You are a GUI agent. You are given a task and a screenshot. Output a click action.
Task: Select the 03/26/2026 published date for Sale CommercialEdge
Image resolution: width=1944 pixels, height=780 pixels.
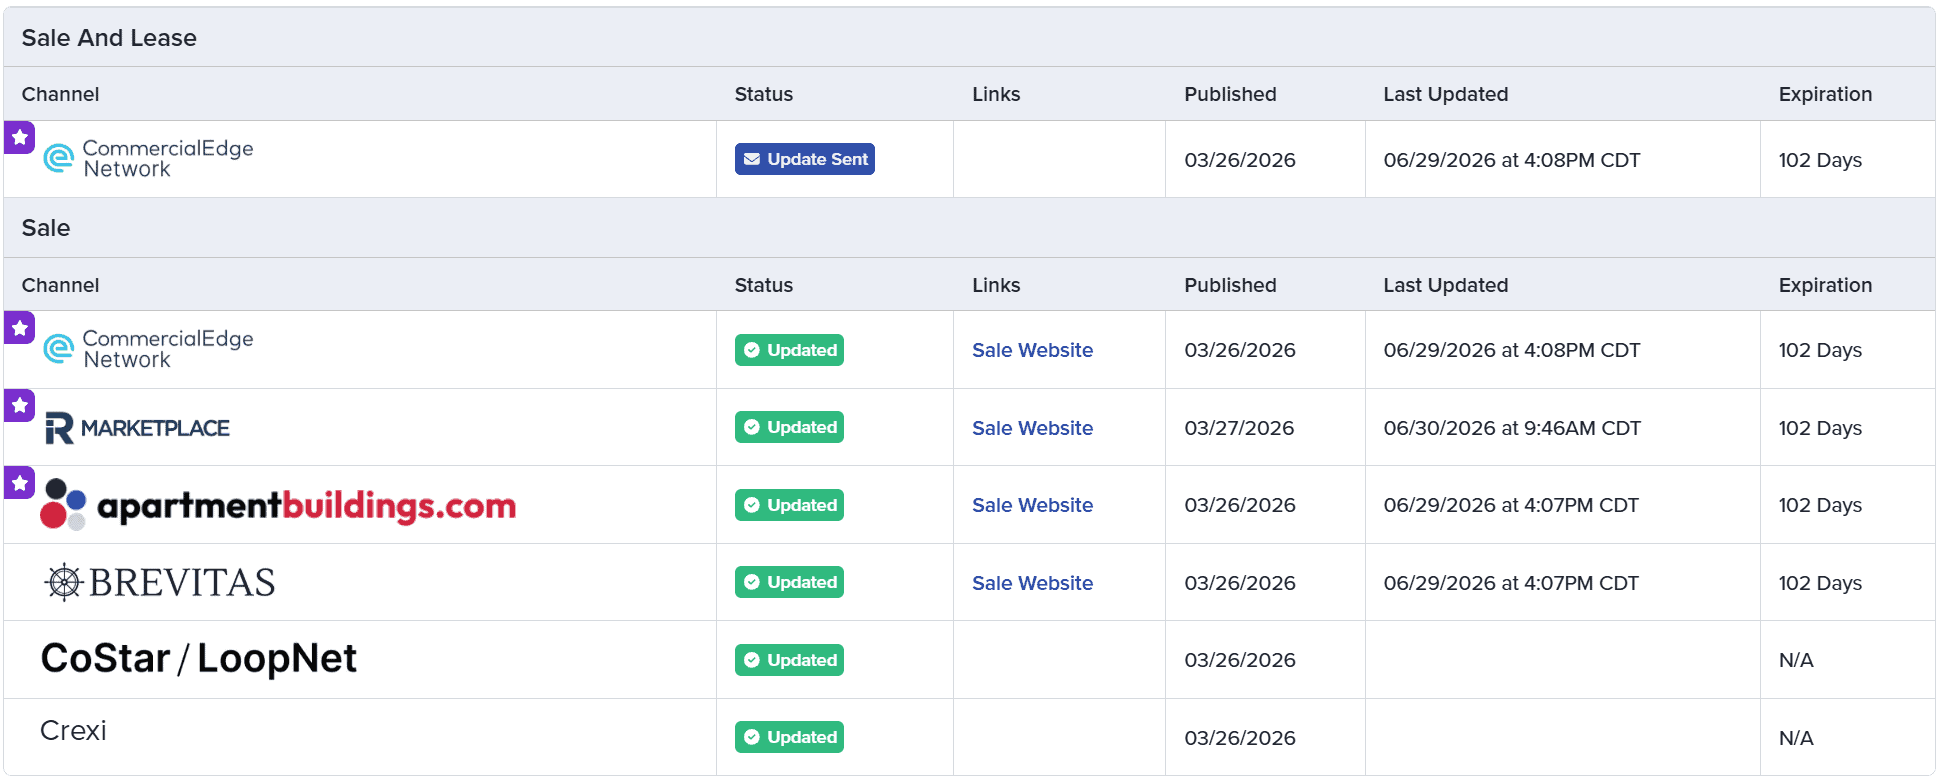coord(1240,350)
